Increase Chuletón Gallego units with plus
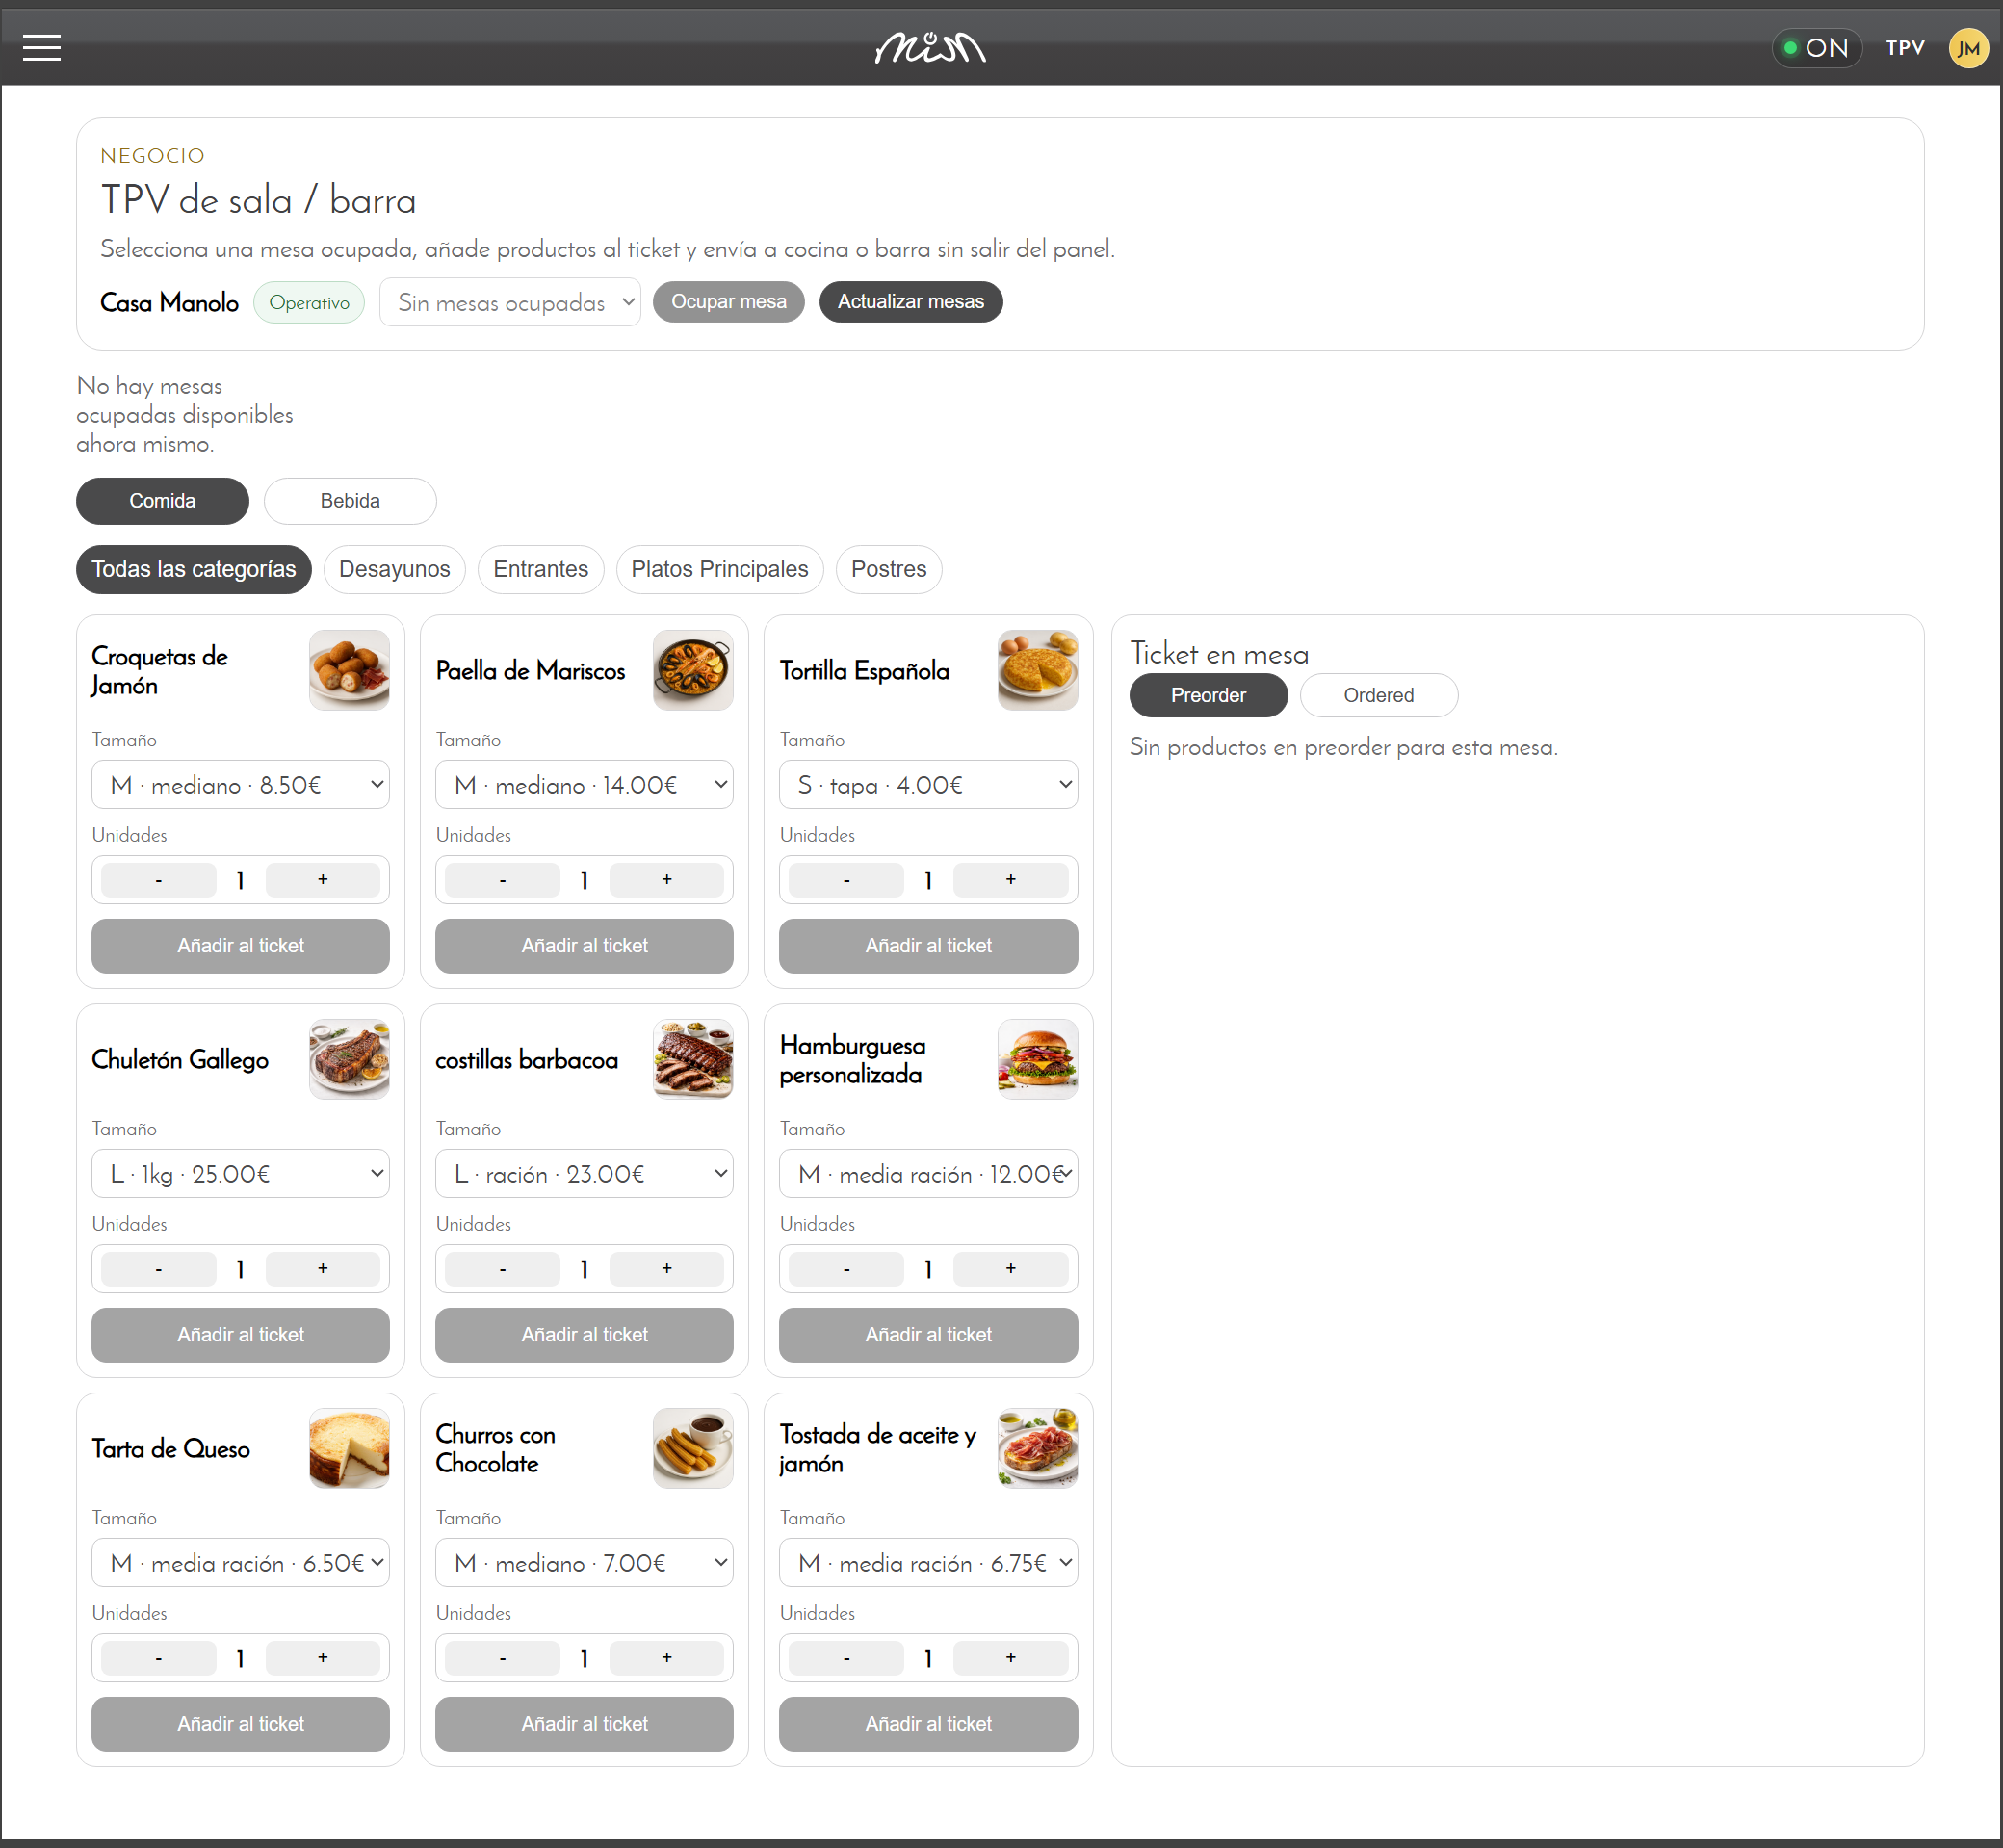Screen dimensions: 2003x1848 (322, 1268)
